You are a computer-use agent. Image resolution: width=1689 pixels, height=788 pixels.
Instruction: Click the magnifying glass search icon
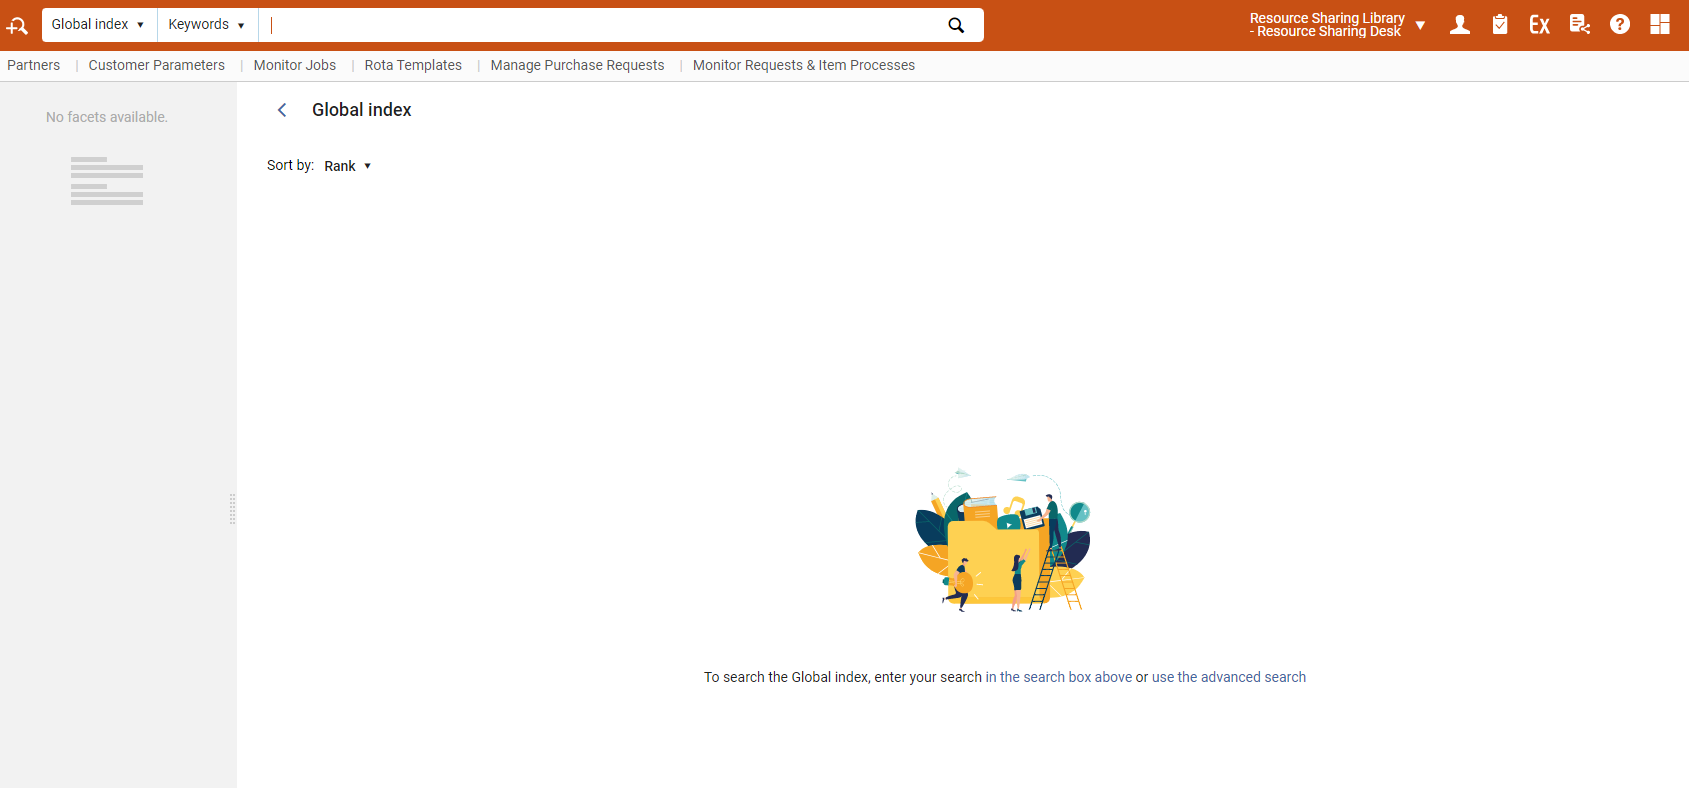pyautogui.click(x=956, y=25)
